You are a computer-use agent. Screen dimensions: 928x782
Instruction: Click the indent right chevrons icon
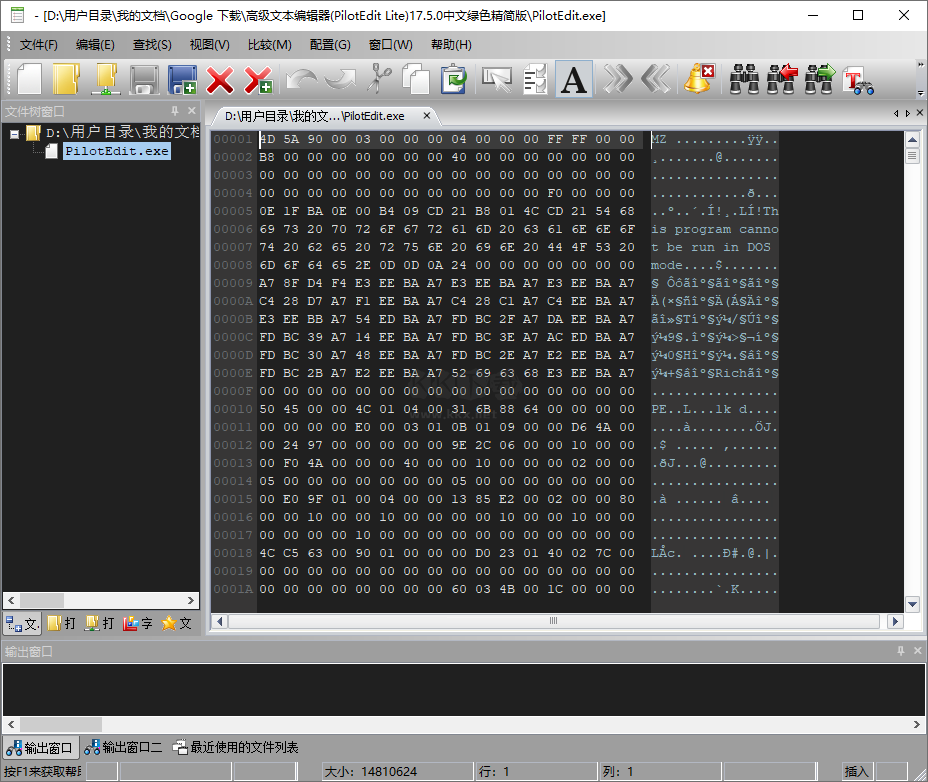[617, 79]
